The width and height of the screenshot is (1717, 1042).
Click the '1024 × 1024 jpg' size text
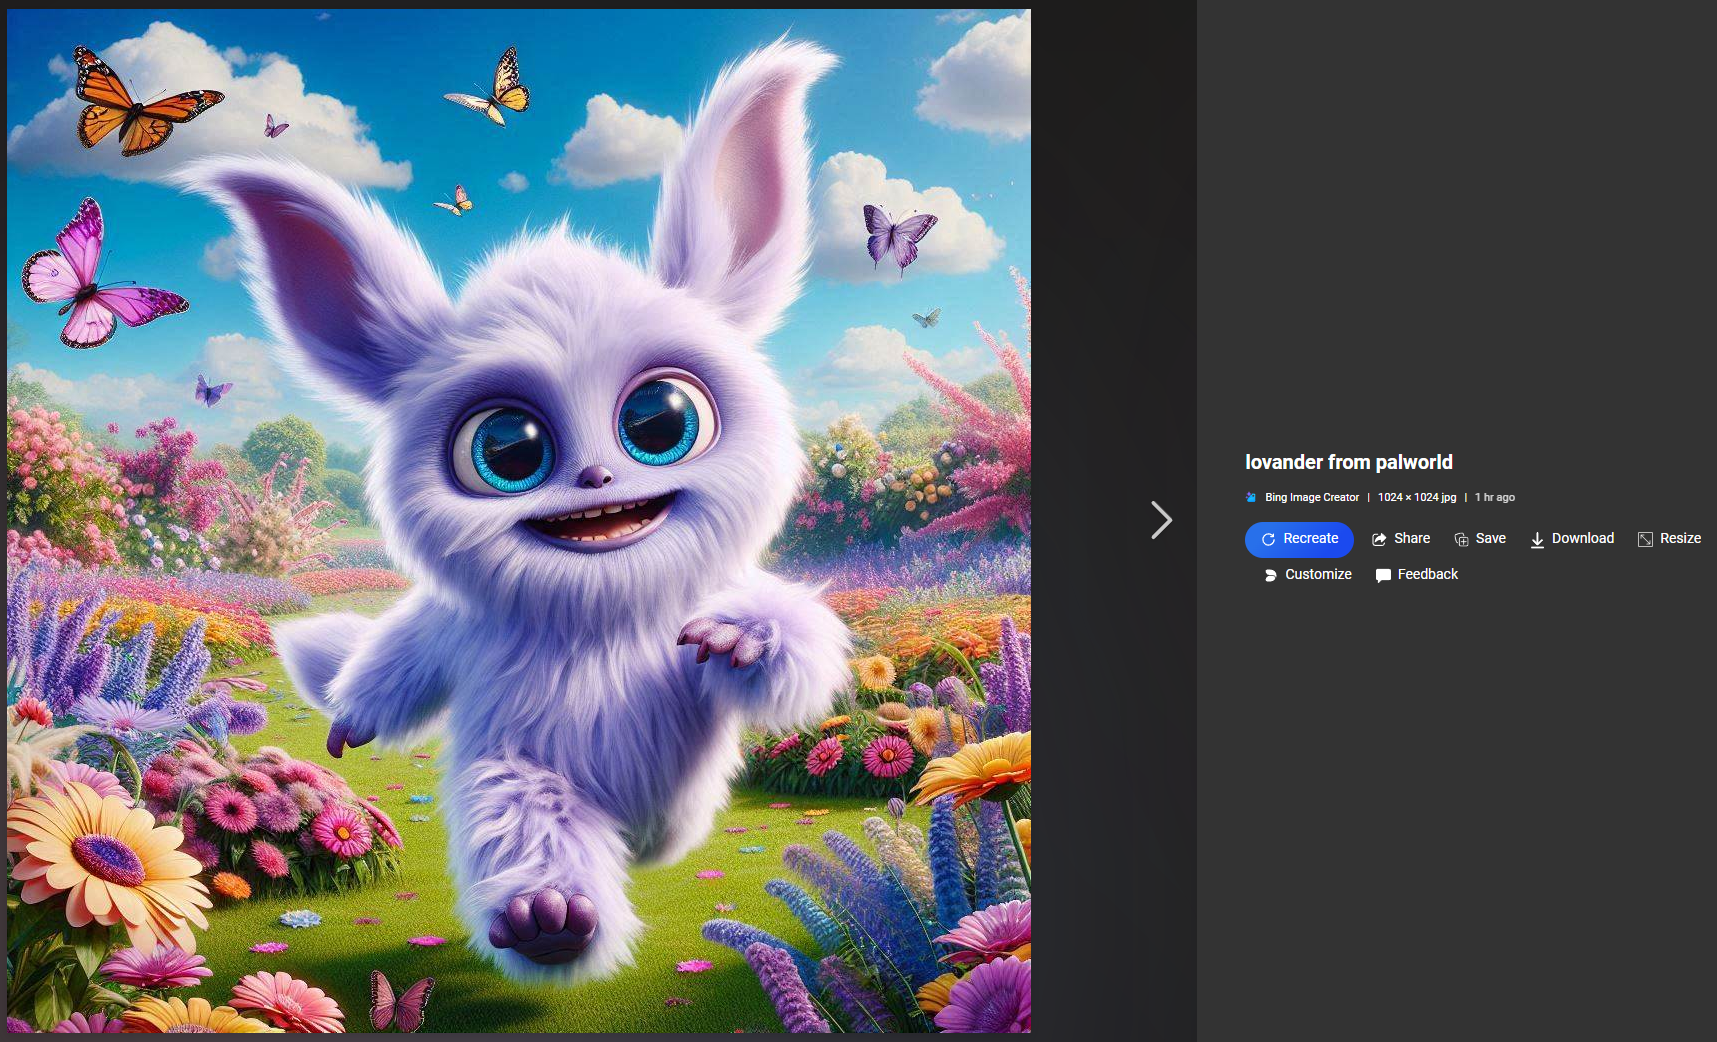(1417, 497)
